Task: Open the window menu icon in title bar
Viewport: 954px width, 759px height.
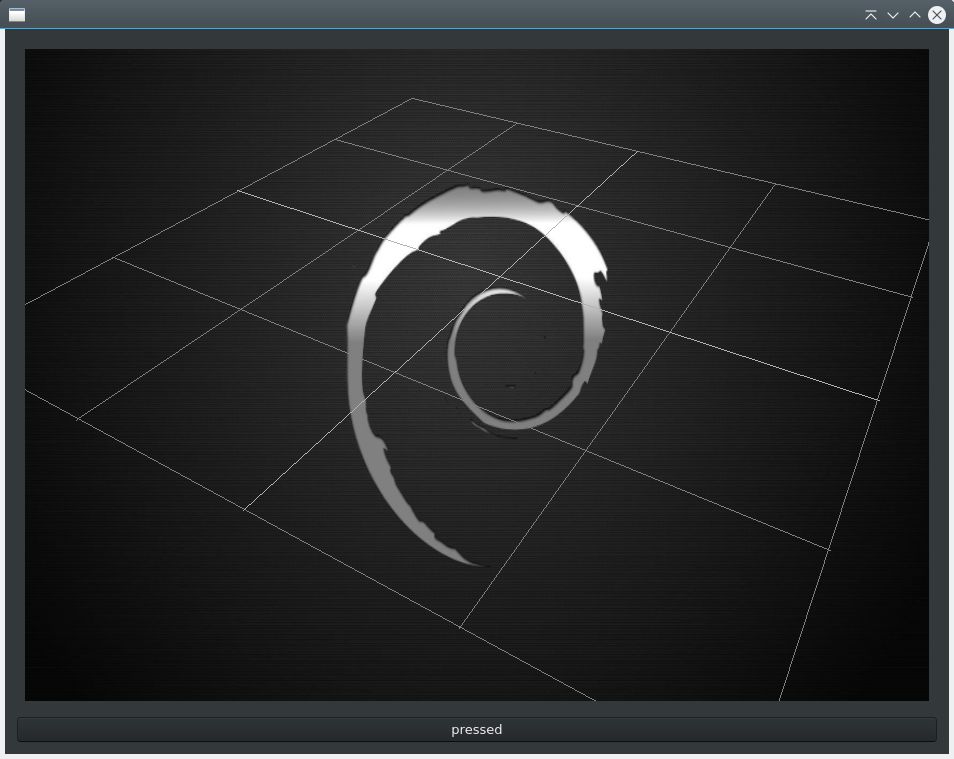Action: pos(17,15)
